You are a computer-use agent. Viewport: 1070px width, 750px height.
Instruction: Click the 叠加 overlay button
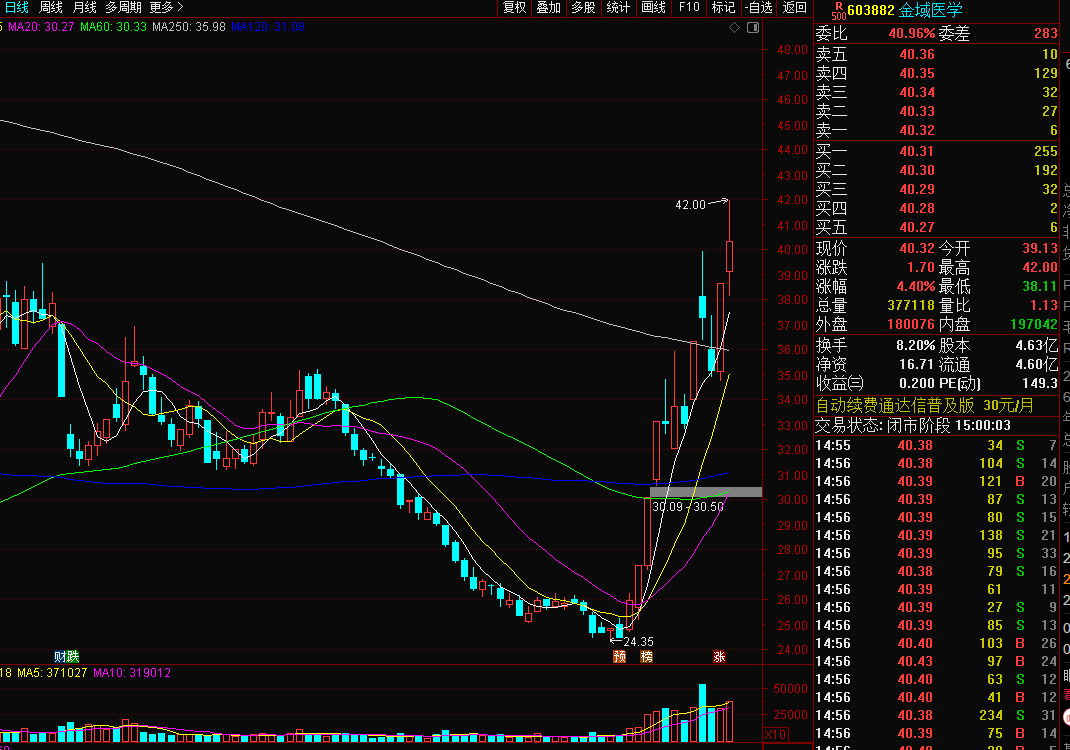549,8
